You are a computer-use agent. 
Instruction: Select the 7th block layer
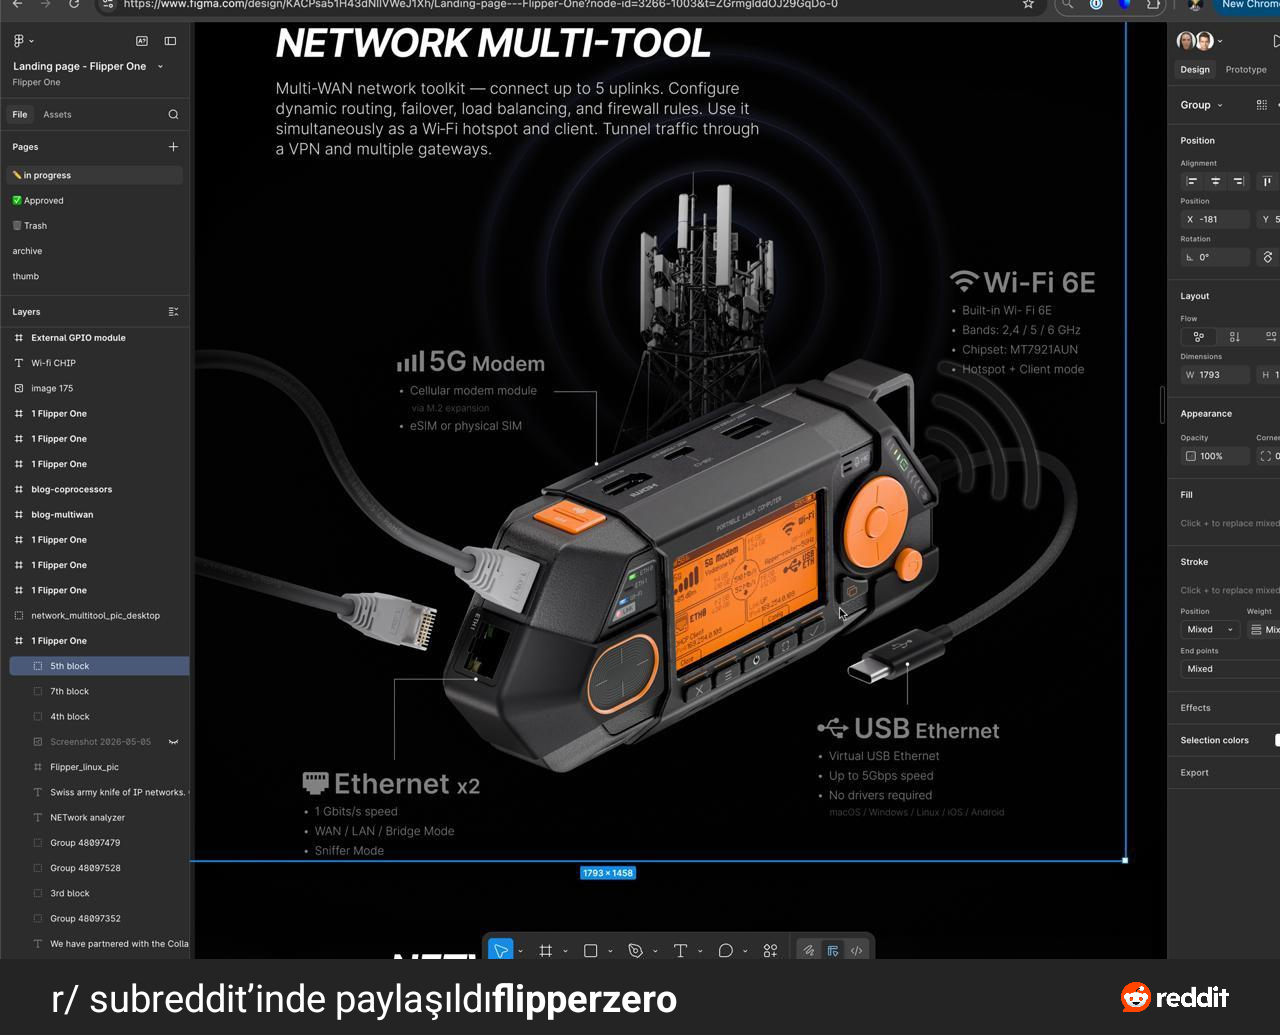[97, 691]
